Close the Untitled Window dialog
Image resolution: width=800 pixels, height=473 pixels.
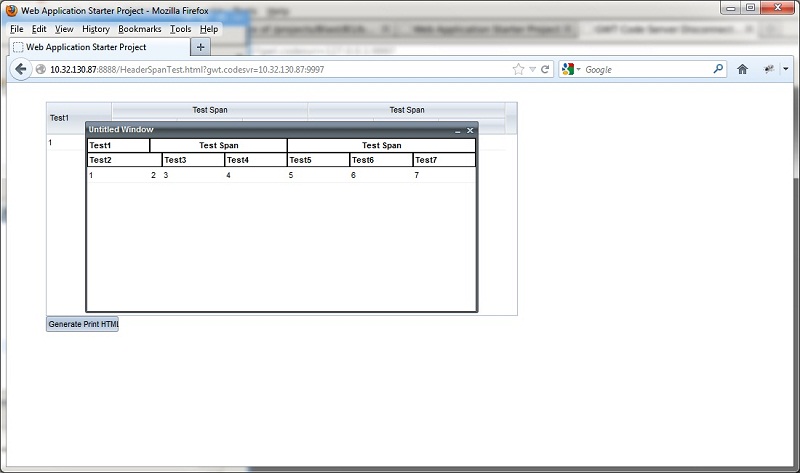(470, 131)
